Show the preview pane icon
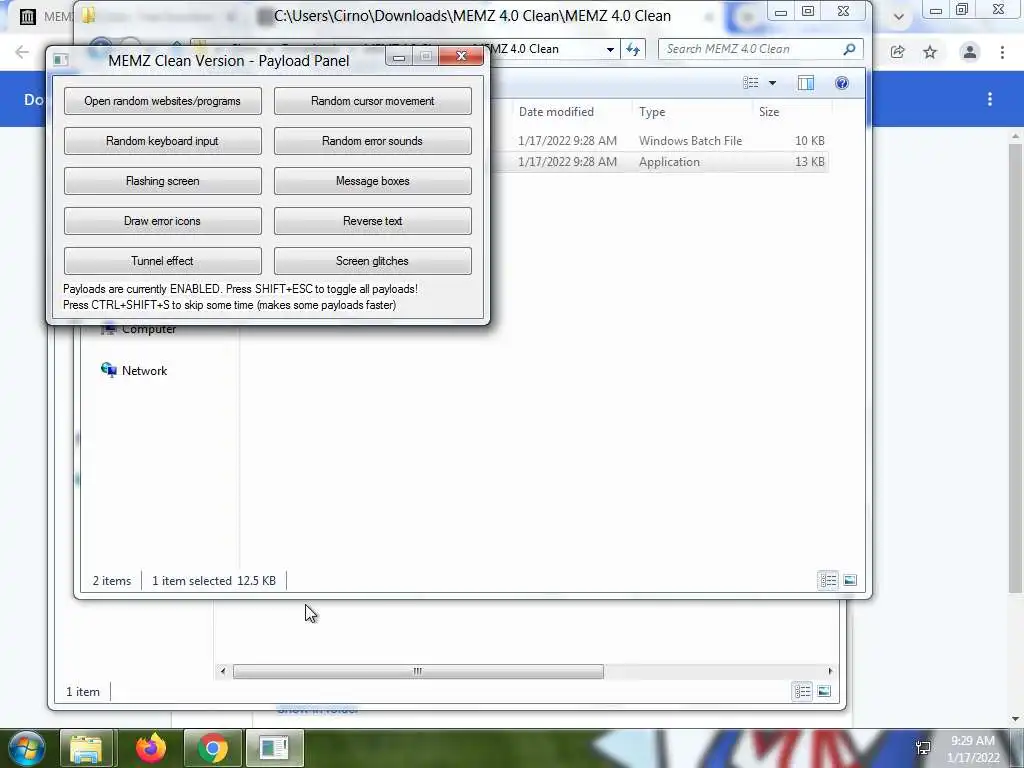This screenshot has height=768, width=1024. 806,83
